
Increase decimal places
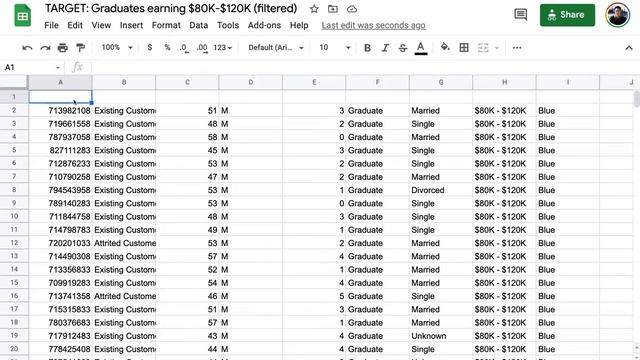tap(202, 48)
